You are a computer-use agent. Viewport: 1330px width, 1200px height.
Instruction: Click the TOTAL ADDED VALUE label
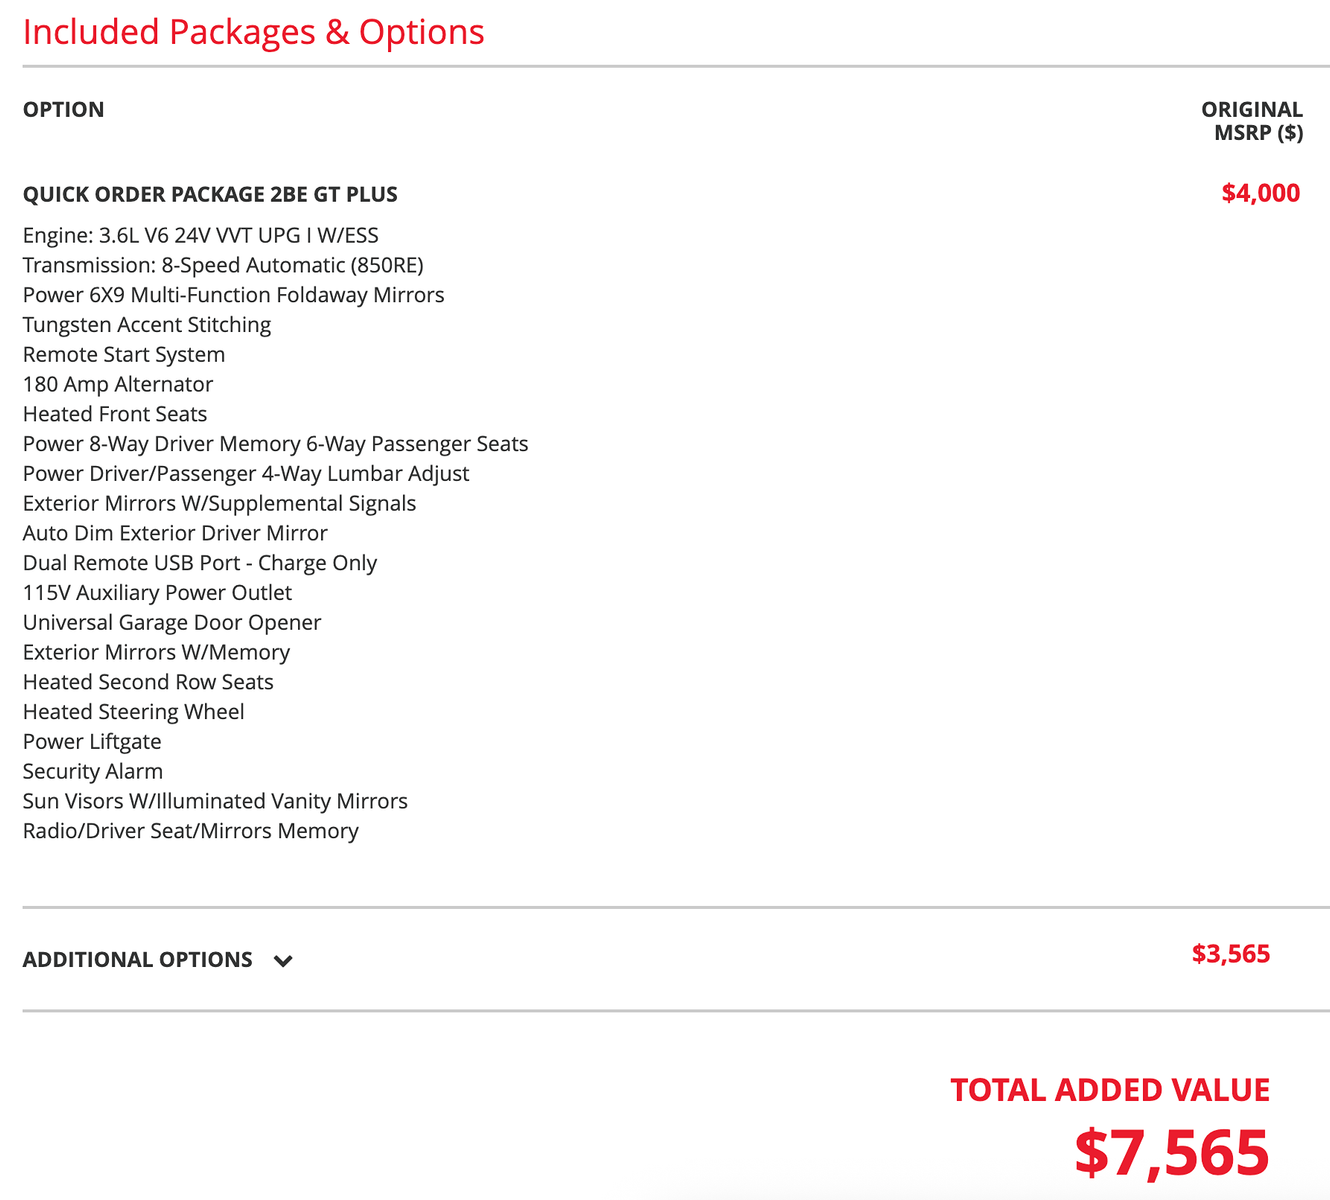pos(1110,1090)
